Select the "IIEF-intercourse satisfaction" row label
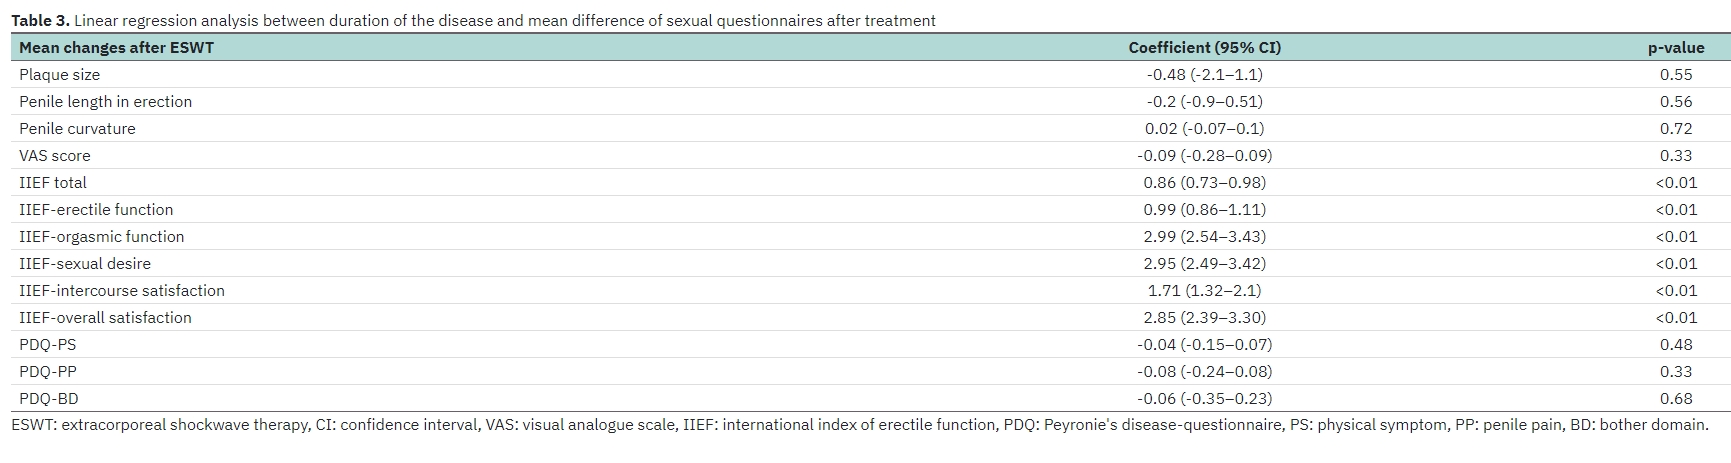The width and height of the screenshot is (1731, 463). 122,291
